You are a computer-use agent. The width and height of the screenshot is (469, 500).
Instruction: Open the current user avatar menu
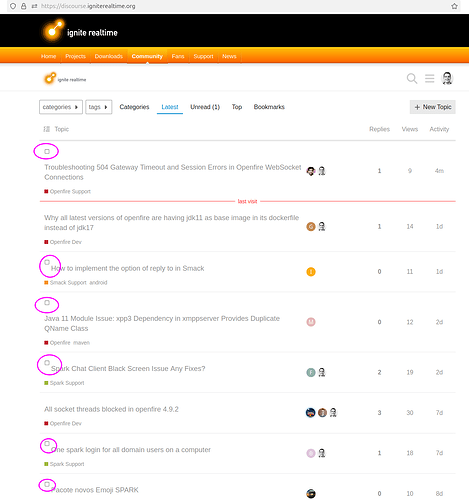pyautogui.click(x=447, y=79)
